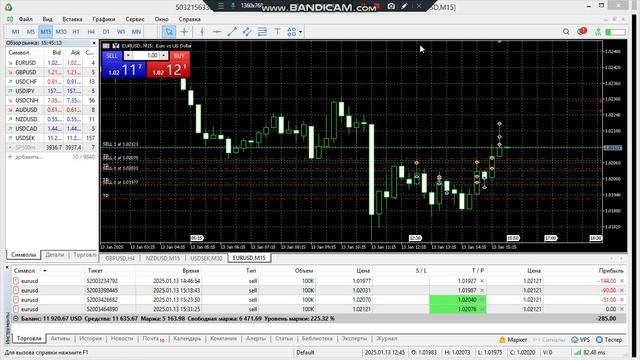Select the cursor arrow tool
Image resolution: width=640 pixels, height=360 pixels.
[169, 31]
